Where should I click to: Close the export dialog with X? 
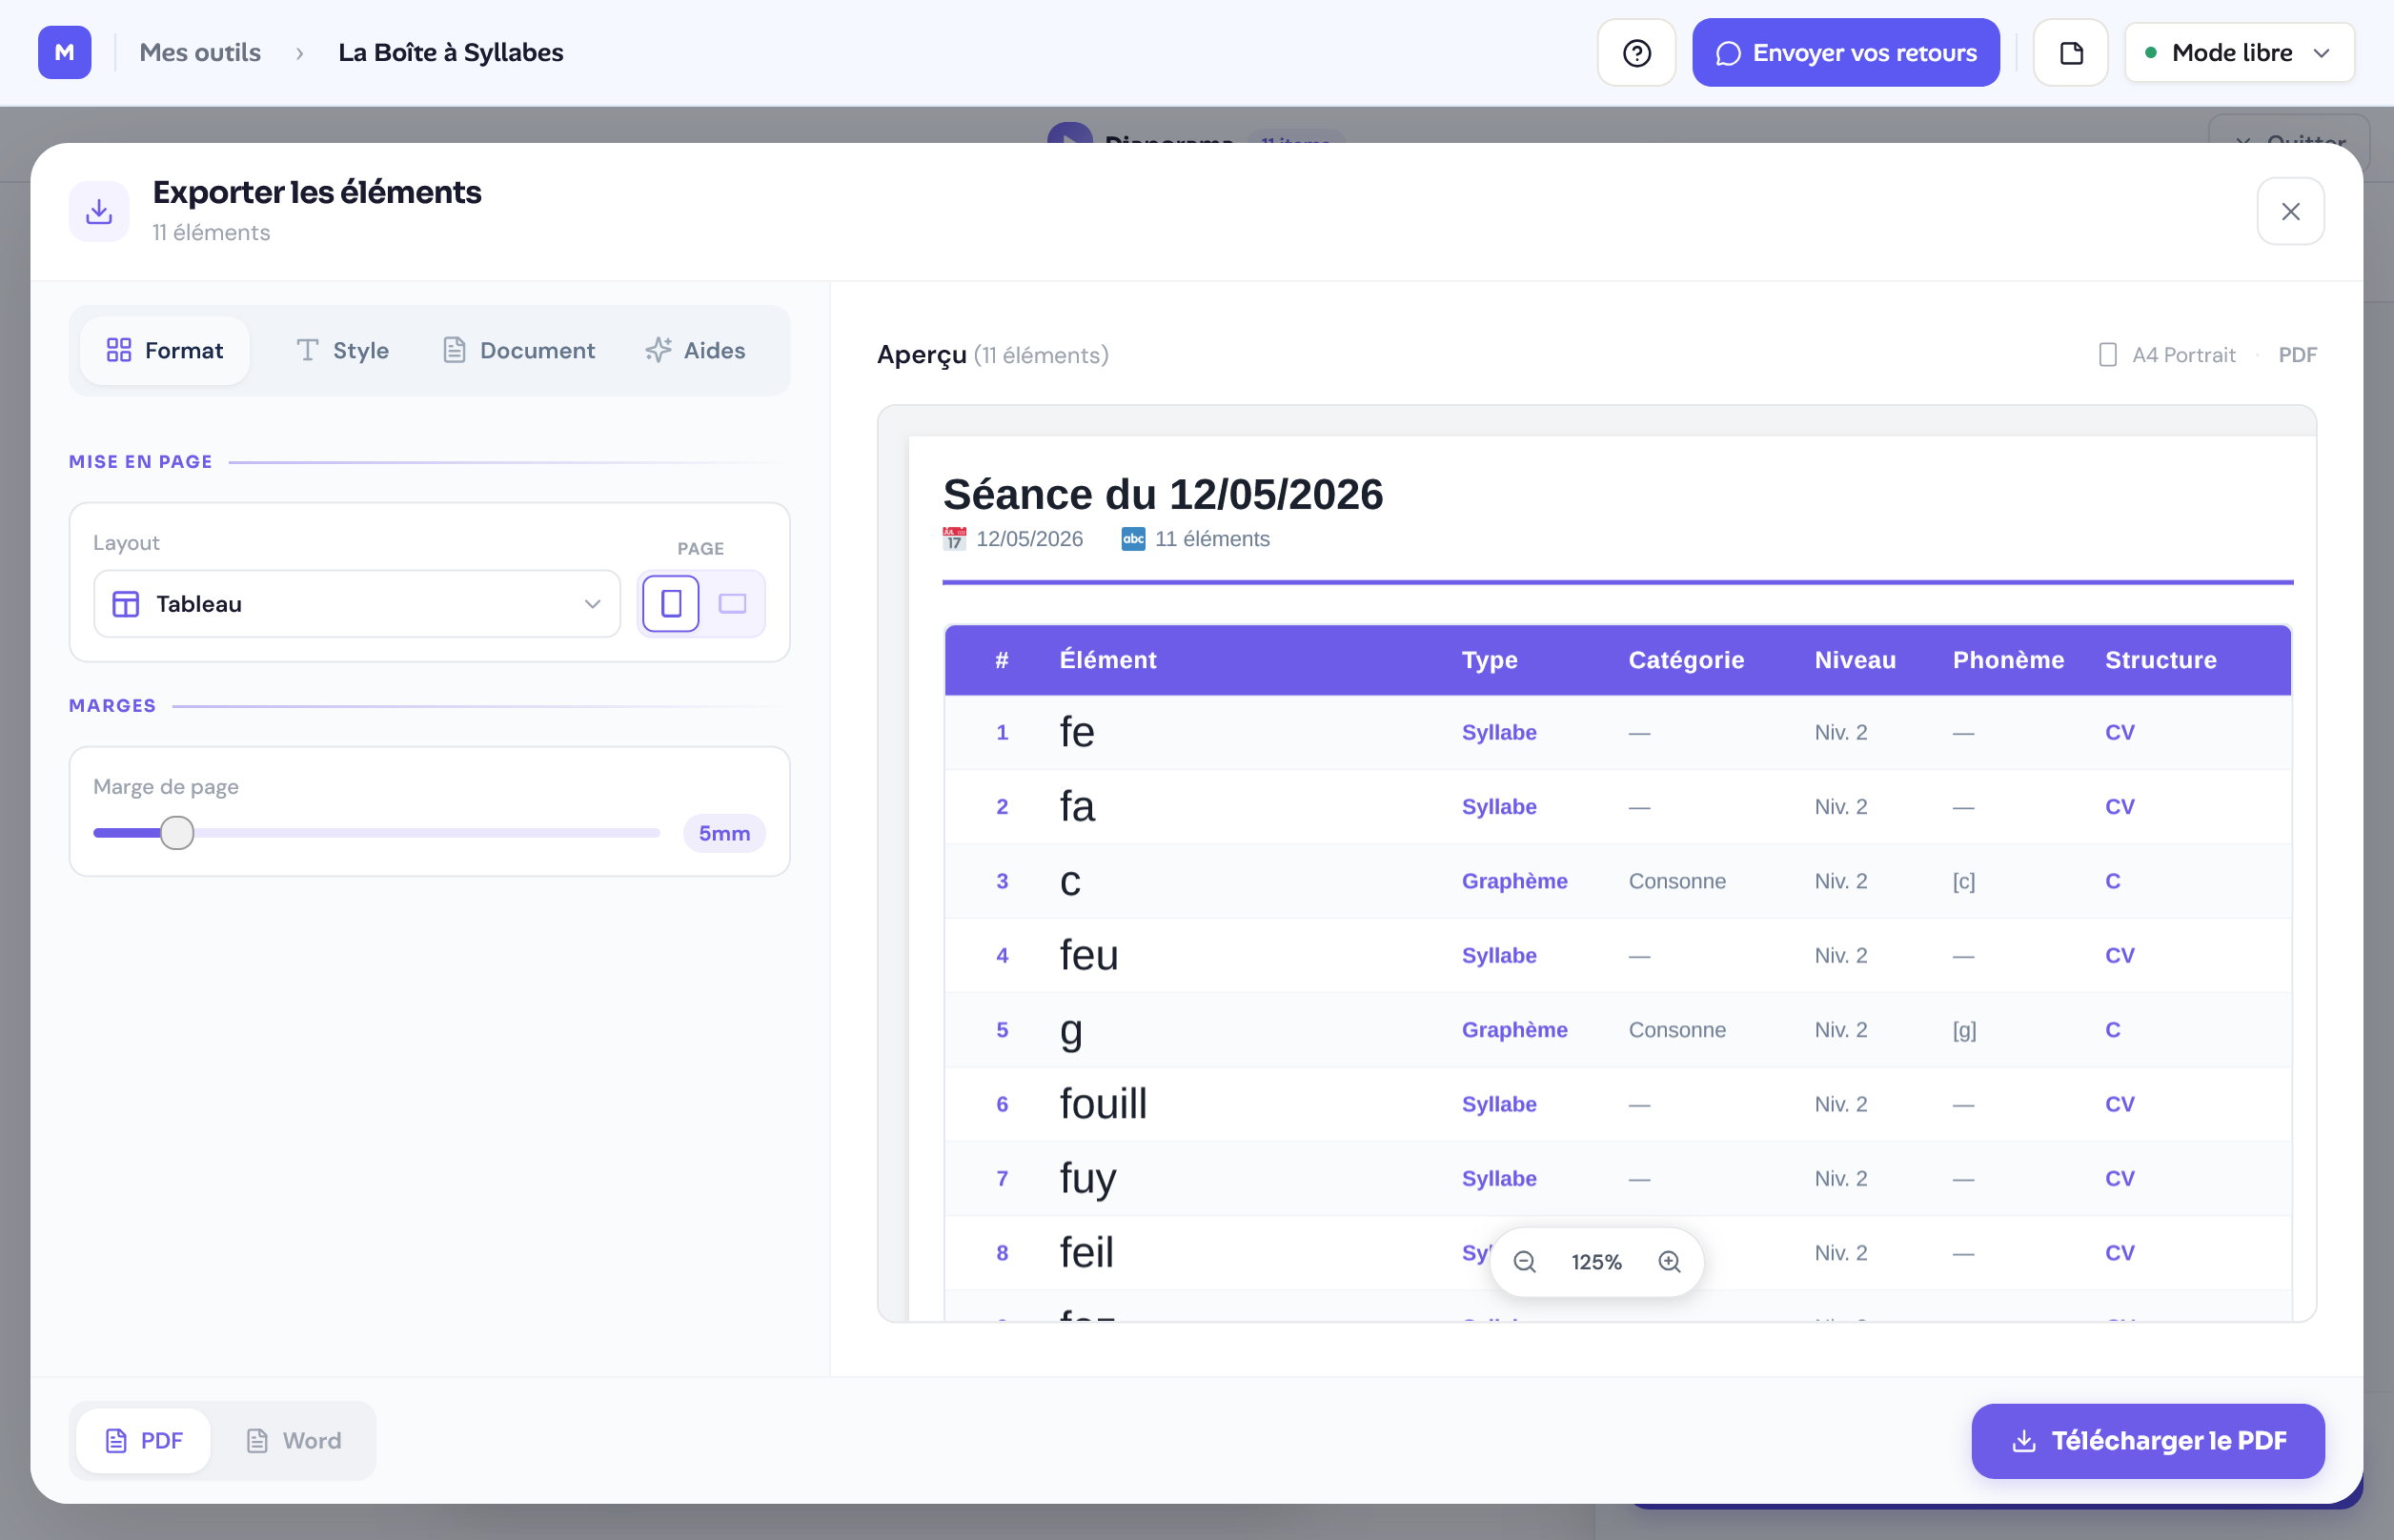click(x=2290, y=211)
